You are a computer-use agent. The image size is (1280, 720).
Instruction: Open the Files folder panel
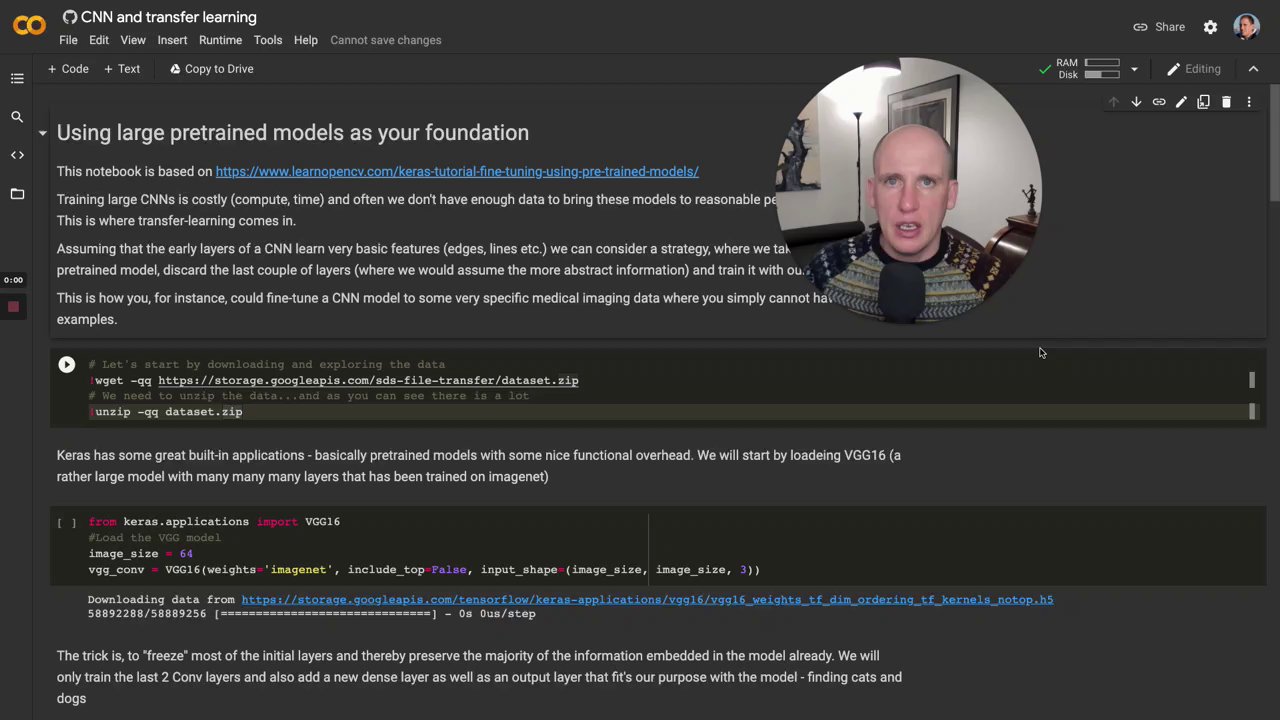(x=17, y=194)
